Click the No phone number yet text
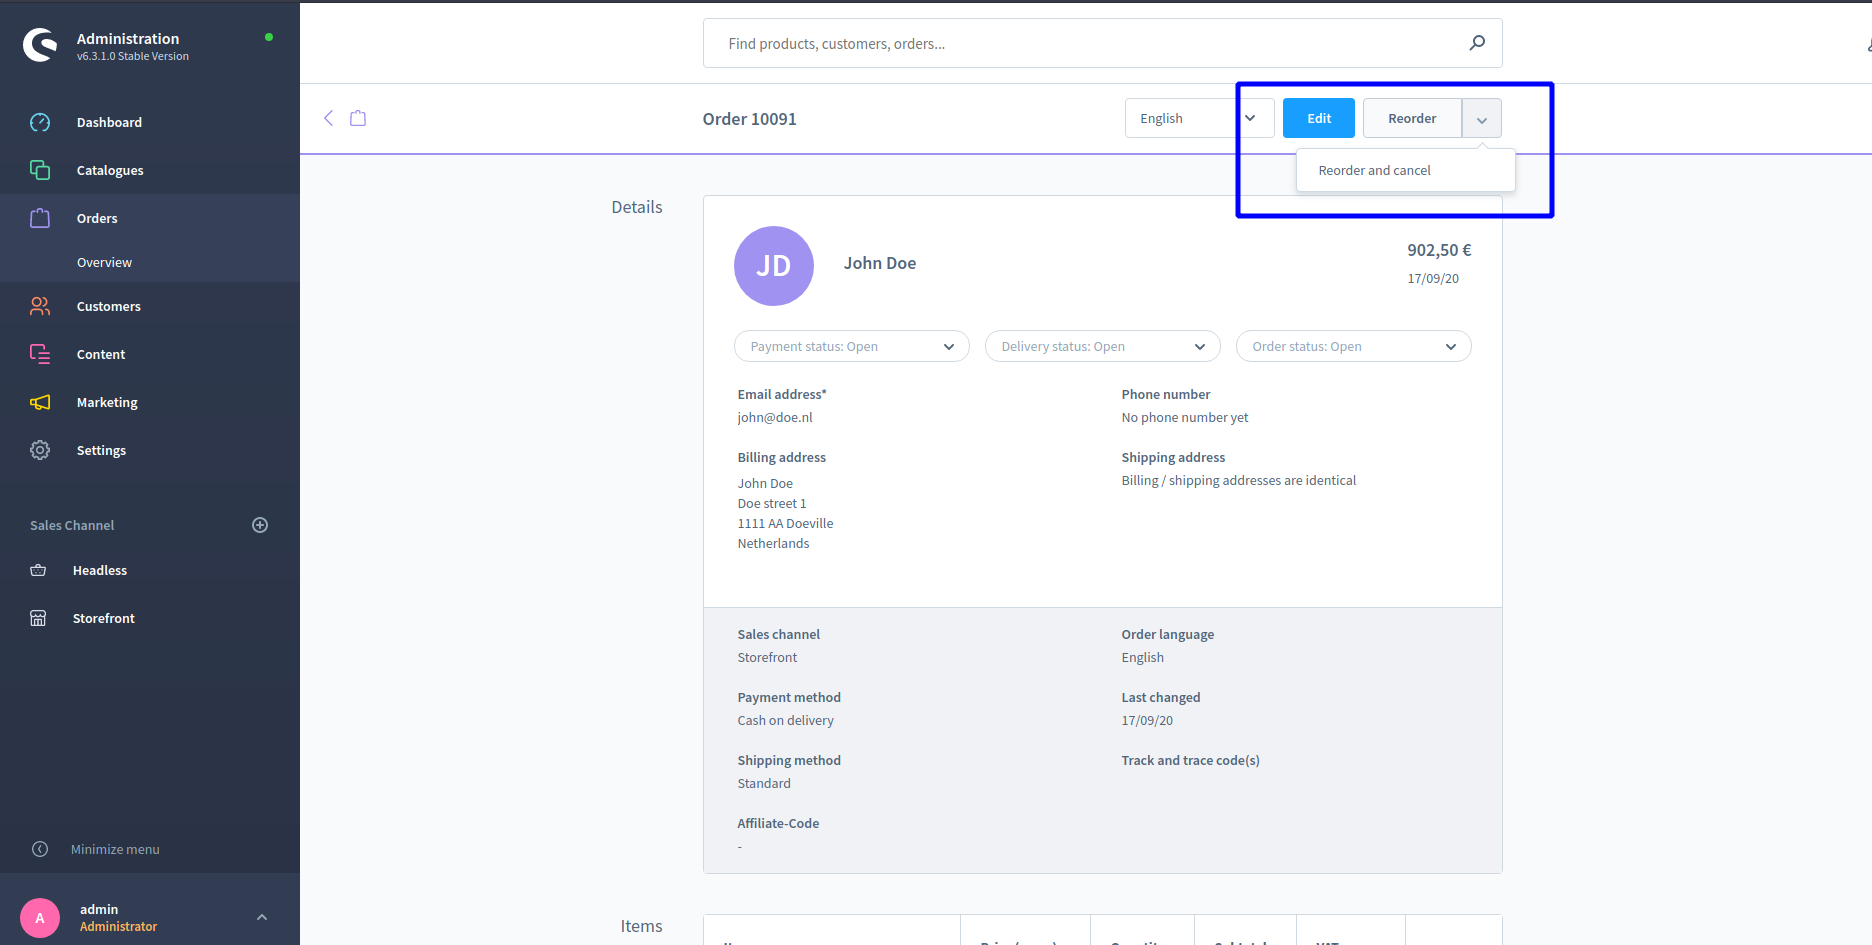 point(1185,417)
